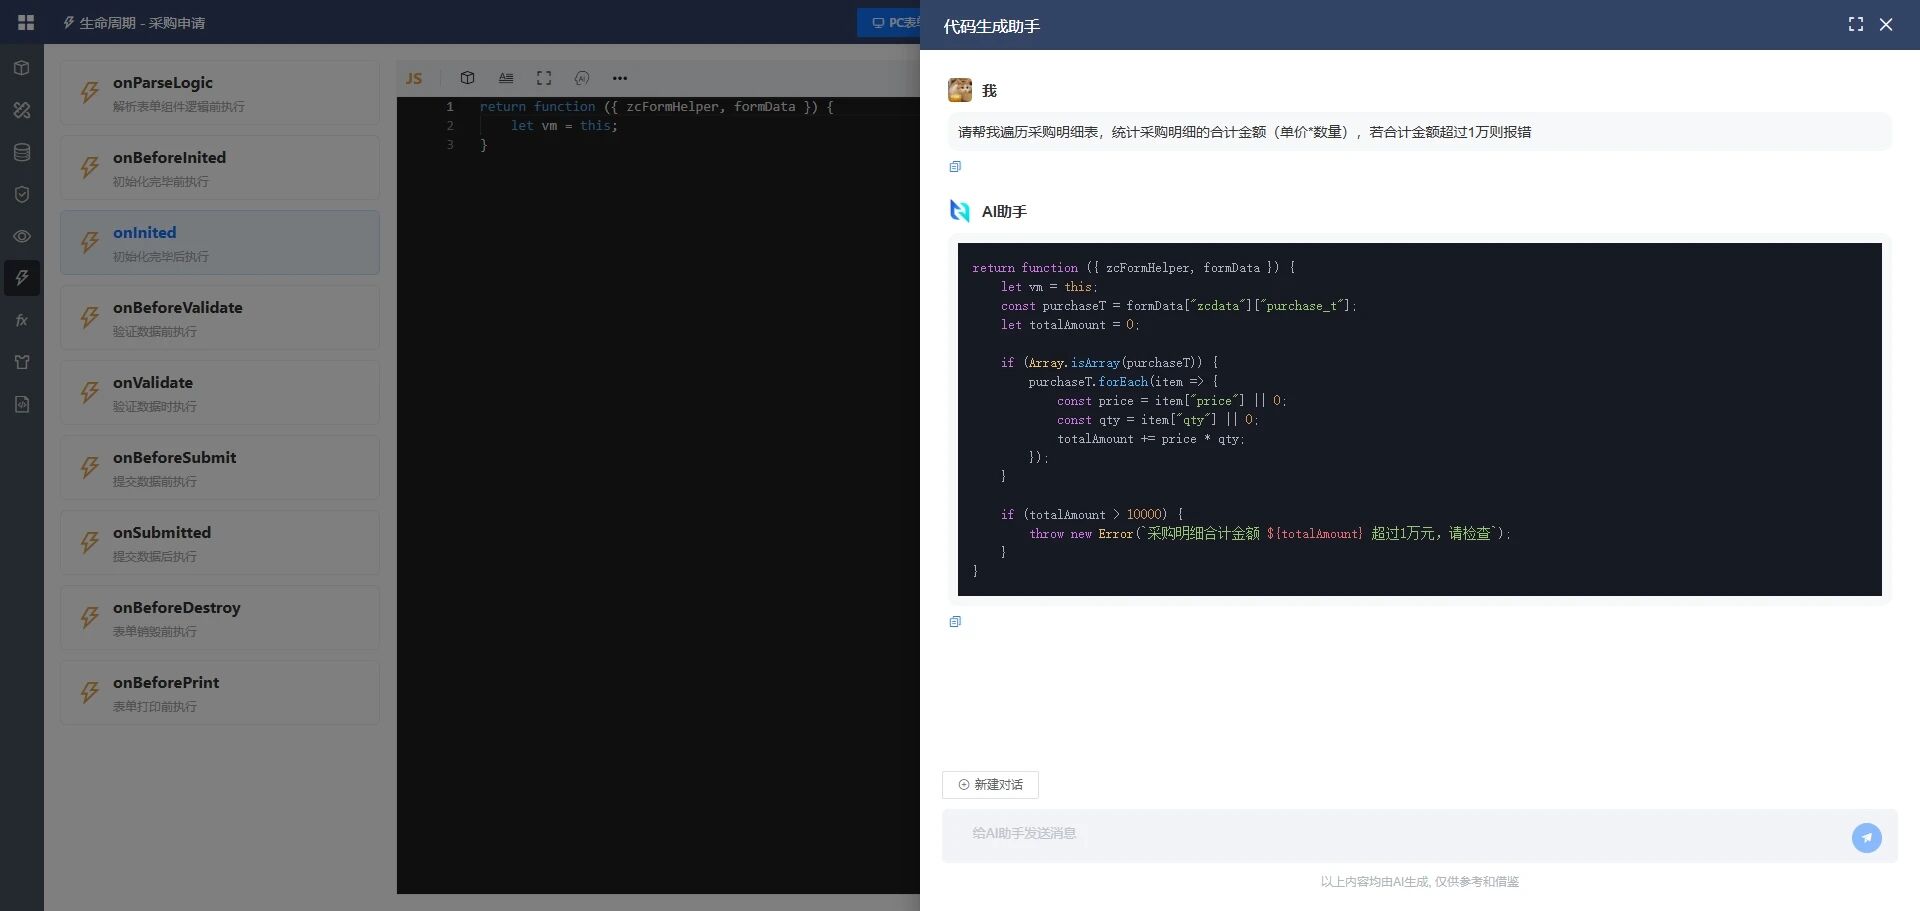The width and height of the screenshot is (1920, 911).
Task: Select the onParseLogic lifecycle hook
Action: point(220,92)
